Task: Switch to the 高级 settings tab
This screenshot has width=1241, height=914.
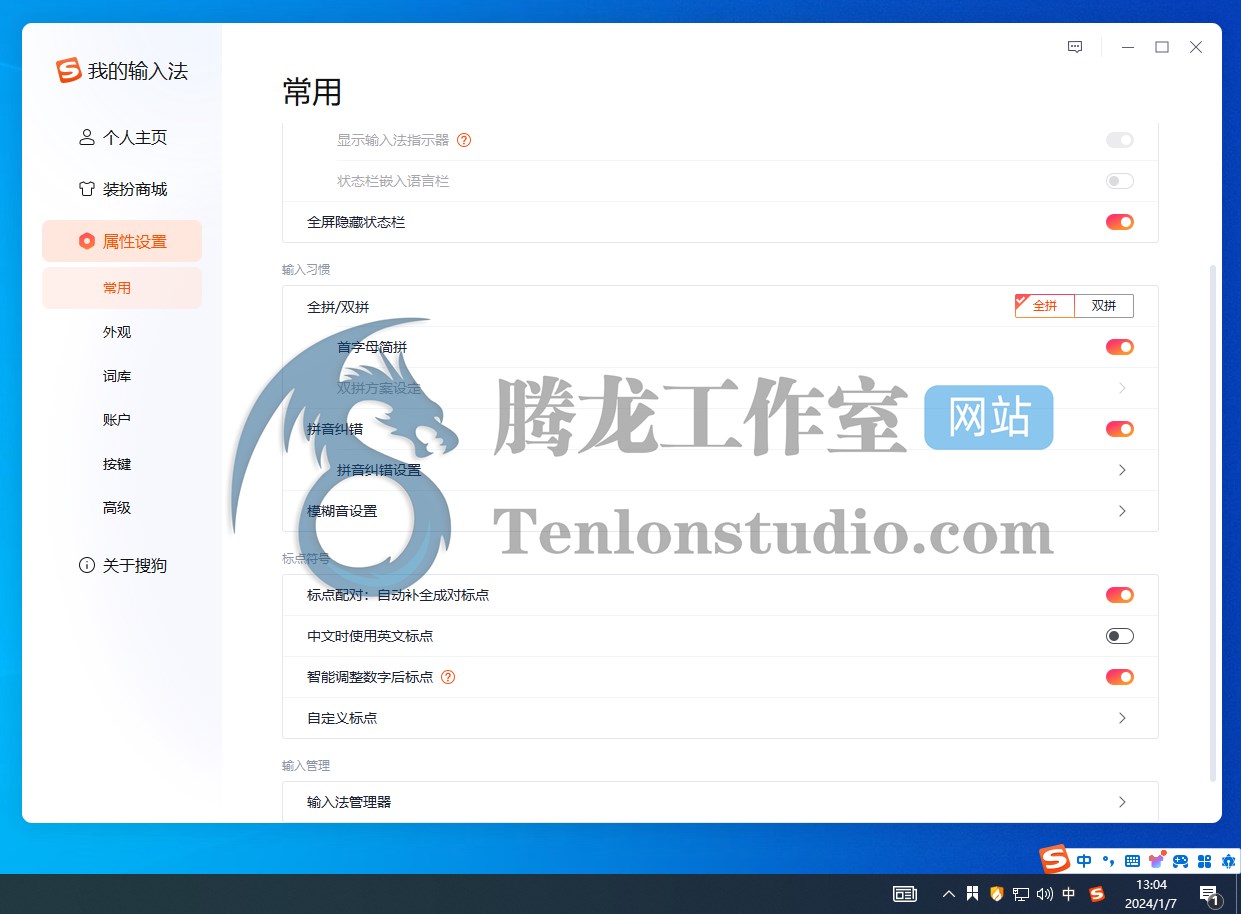Action: coord(117,508)
